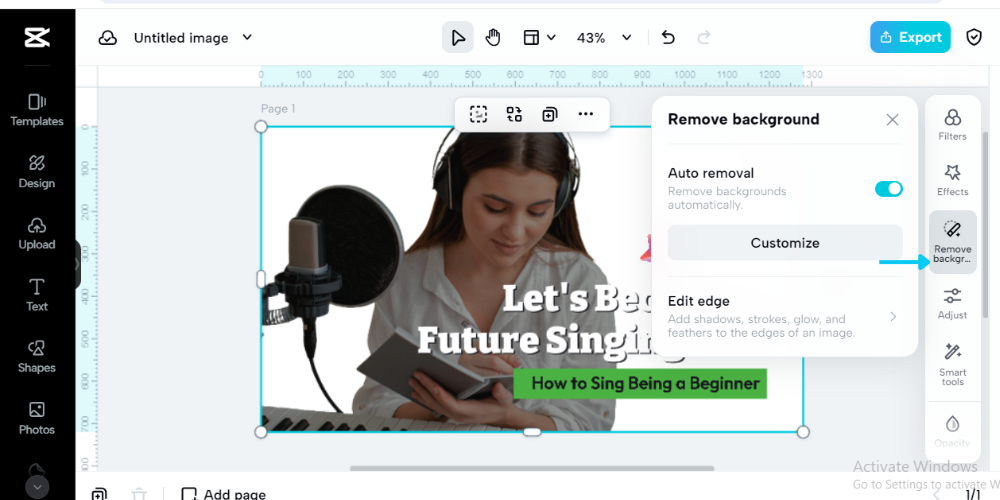
Task: Open the Opacity tool
Action: (x=952, y=431)
